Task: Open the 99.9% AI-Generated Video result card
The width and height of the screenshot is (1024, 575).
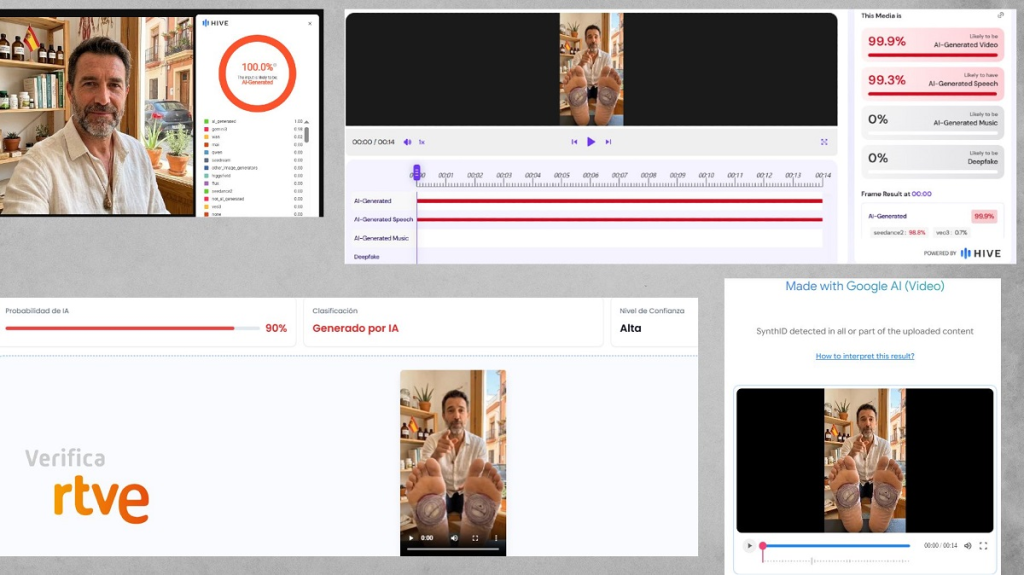Action: click(x=933, y=44)
